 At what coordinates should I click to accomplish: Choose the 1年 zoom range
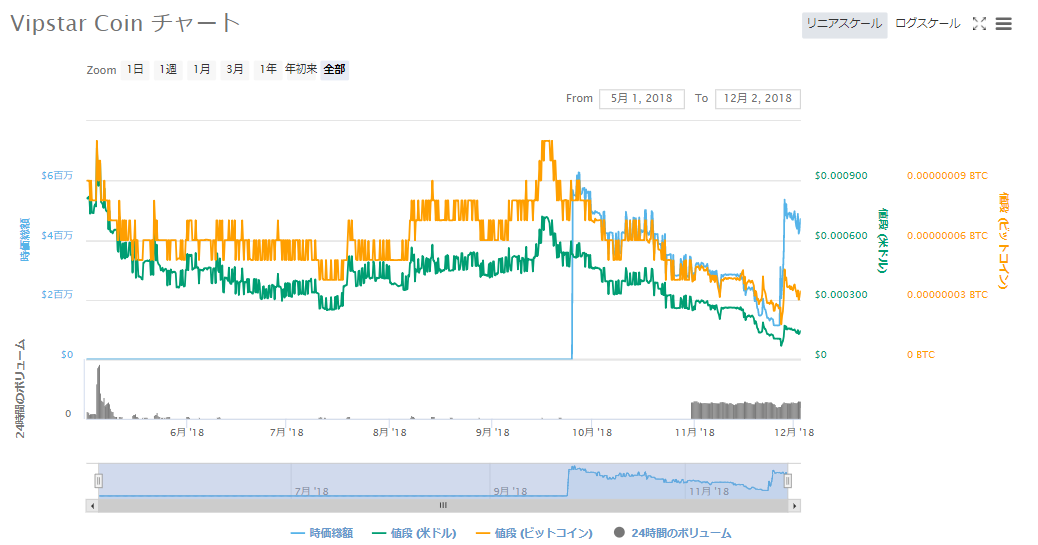click(268, 70)
